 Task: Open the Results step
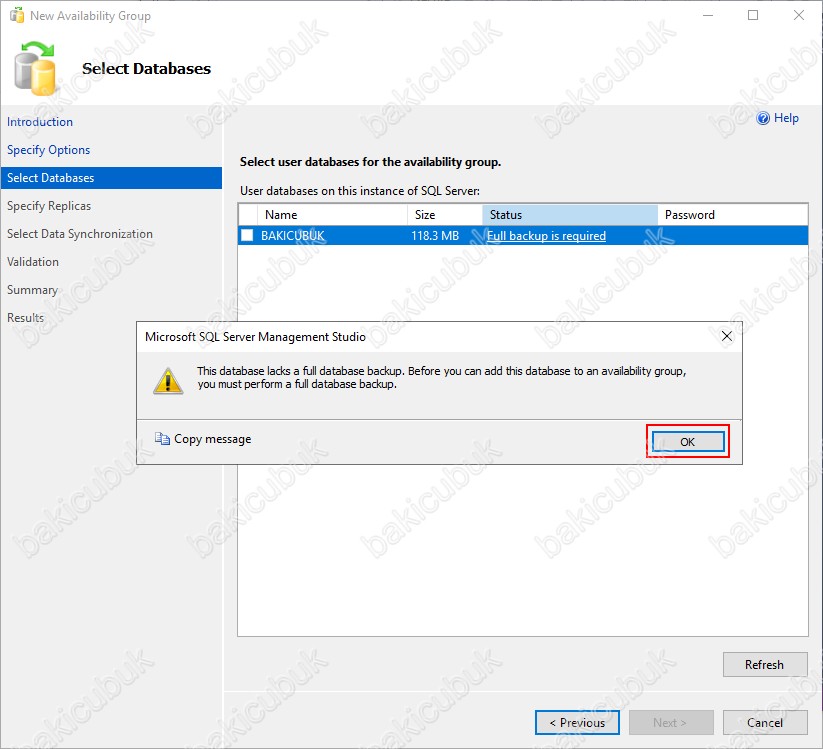(x=25, y=318)
